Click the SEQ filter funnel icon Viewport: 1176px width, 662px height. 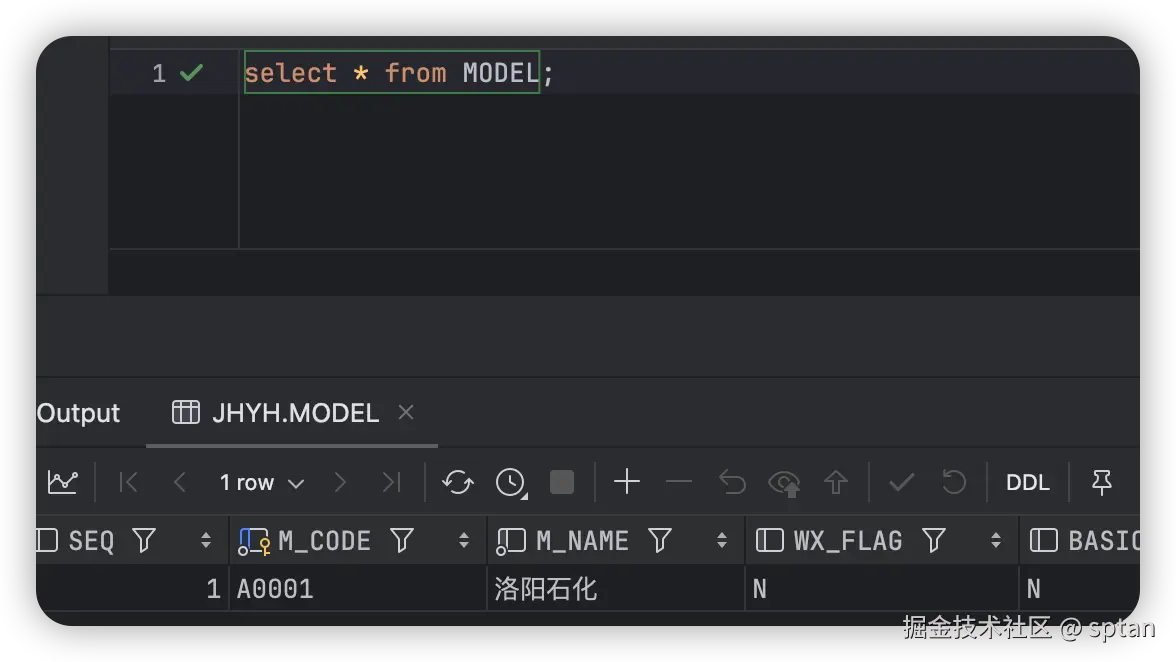click(x=144, y=541)
